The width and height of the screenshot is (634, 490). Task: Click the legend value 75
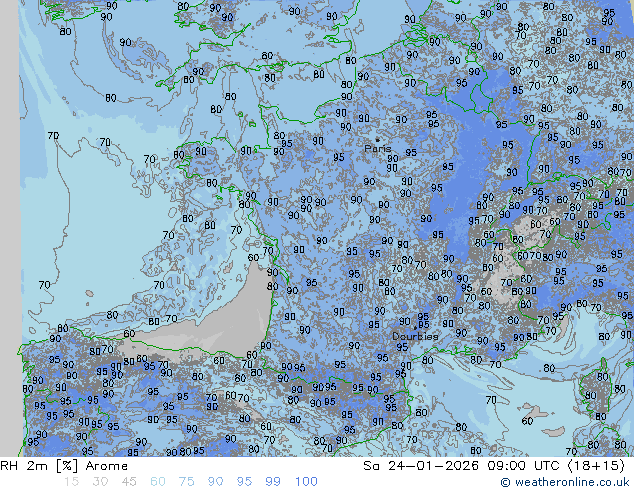coord(186,482)
